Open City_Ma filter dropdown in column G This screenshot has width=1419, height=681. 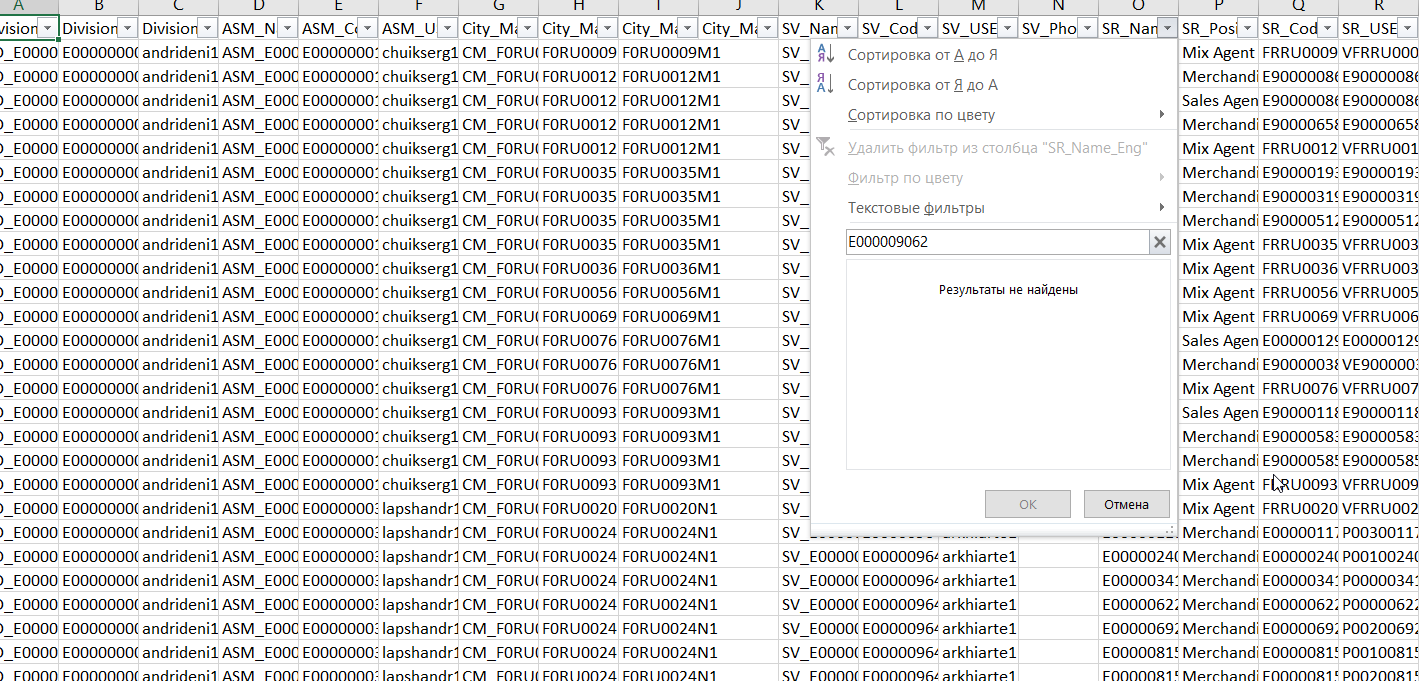[x=527, y=29]
